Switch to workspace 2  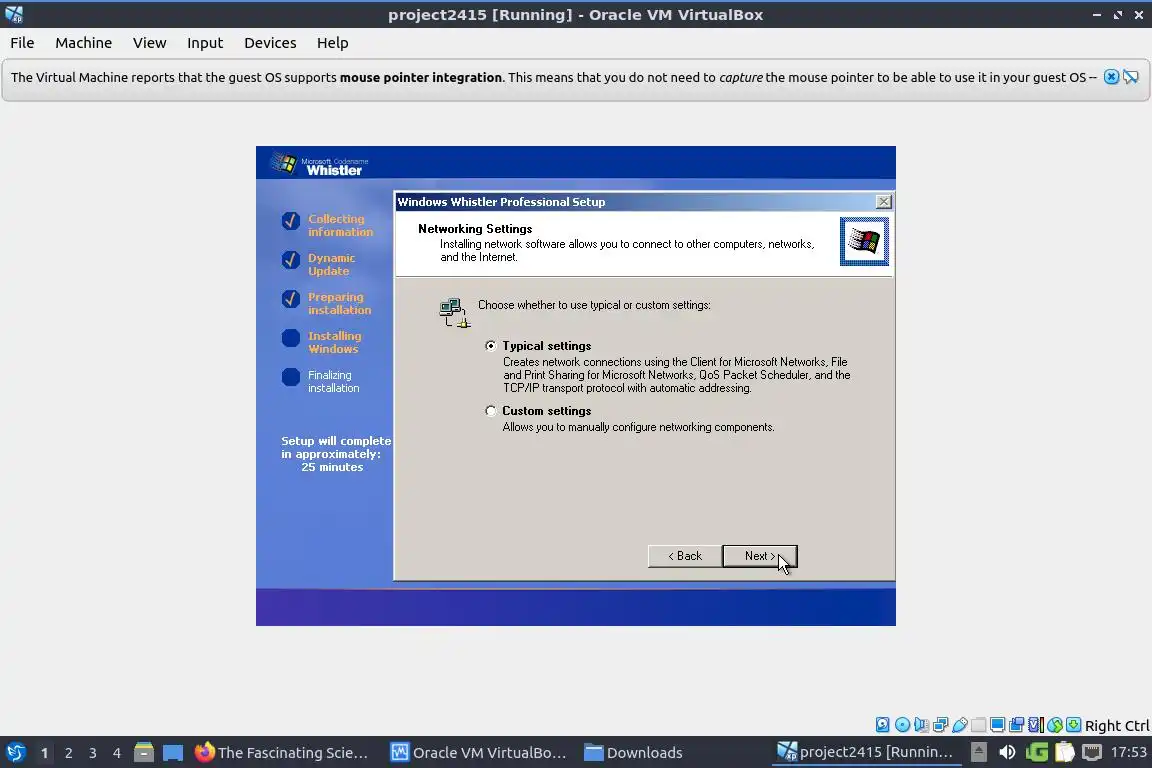(x=68, y=753)
